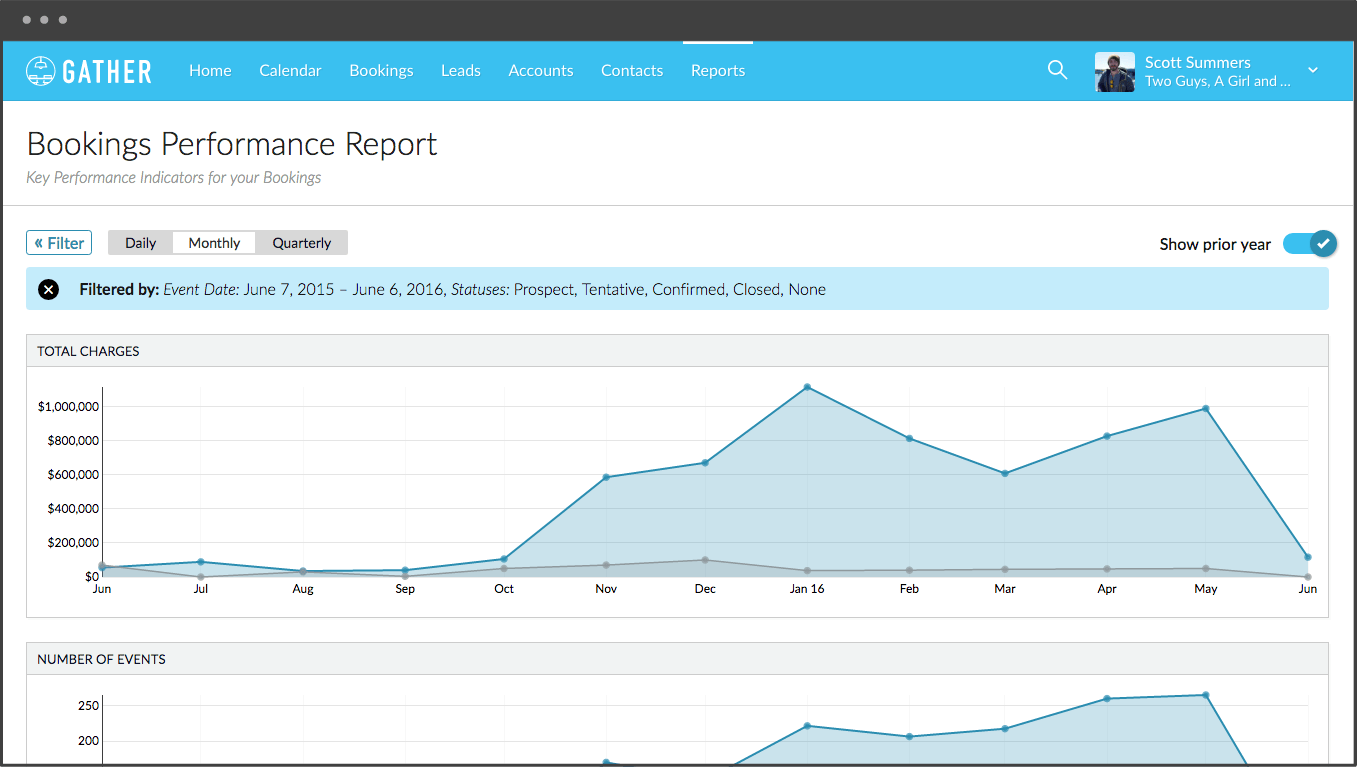This screenshot has height=767, width=1357.
Task: Switch to Daily view
Action: coord(140,243)
